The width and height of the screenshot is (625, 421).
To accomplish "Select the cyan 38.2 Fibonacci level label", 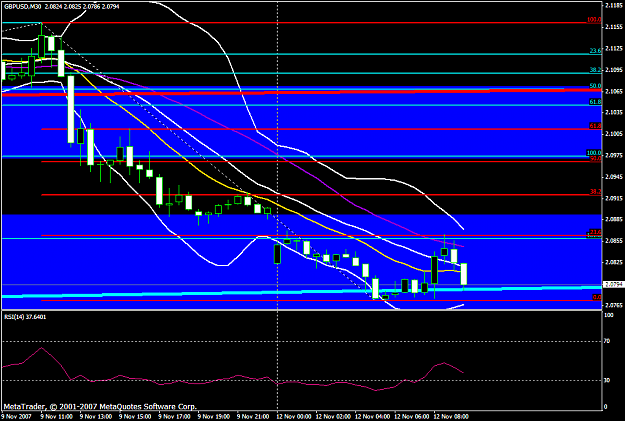I will point(596,70).
